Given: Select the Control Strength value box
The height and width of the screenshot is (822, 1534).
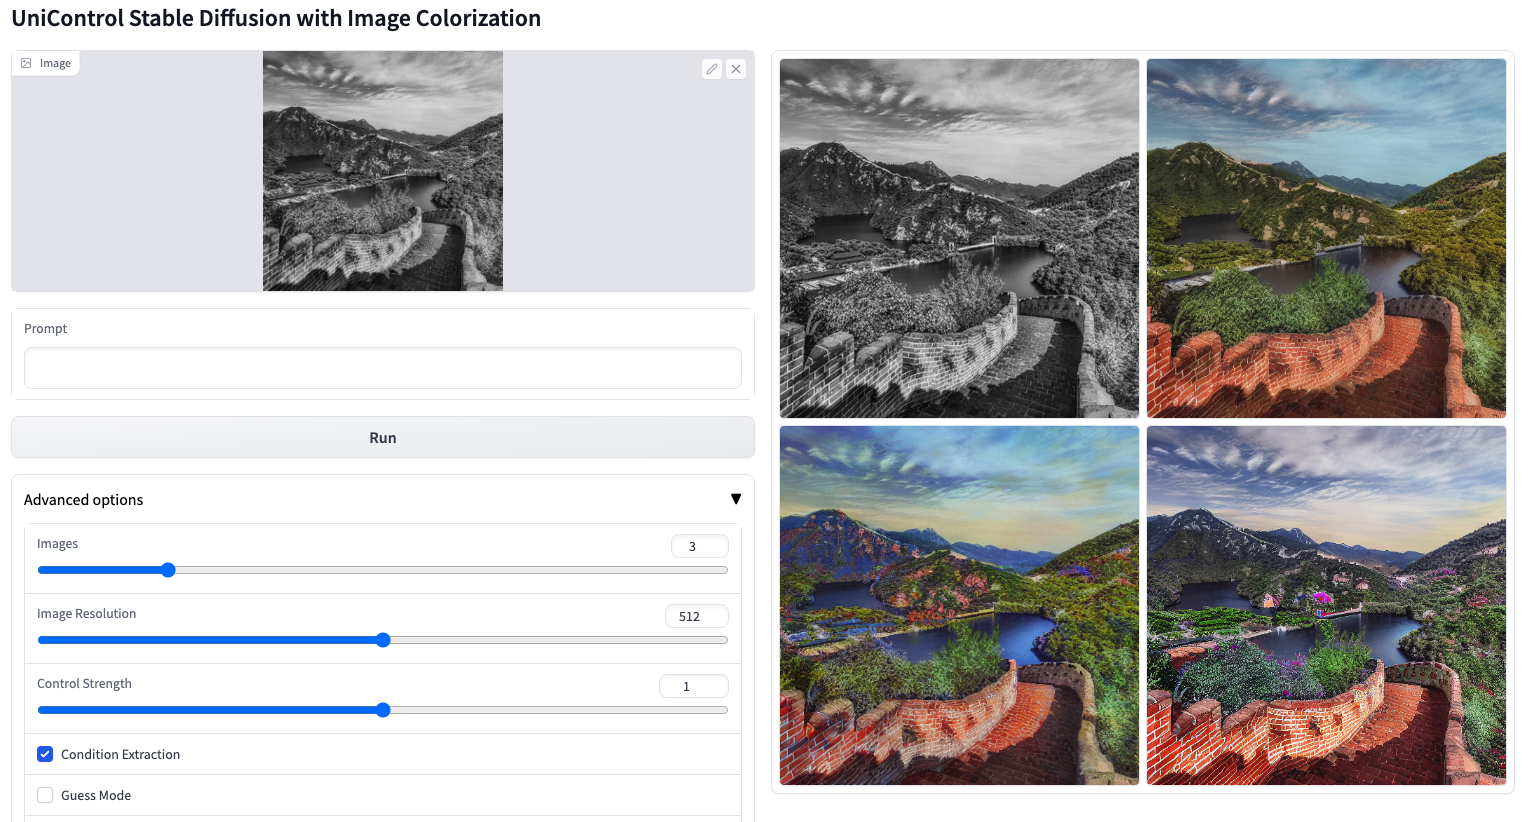Looking at the screenshot, I should (x=694, y=686).
